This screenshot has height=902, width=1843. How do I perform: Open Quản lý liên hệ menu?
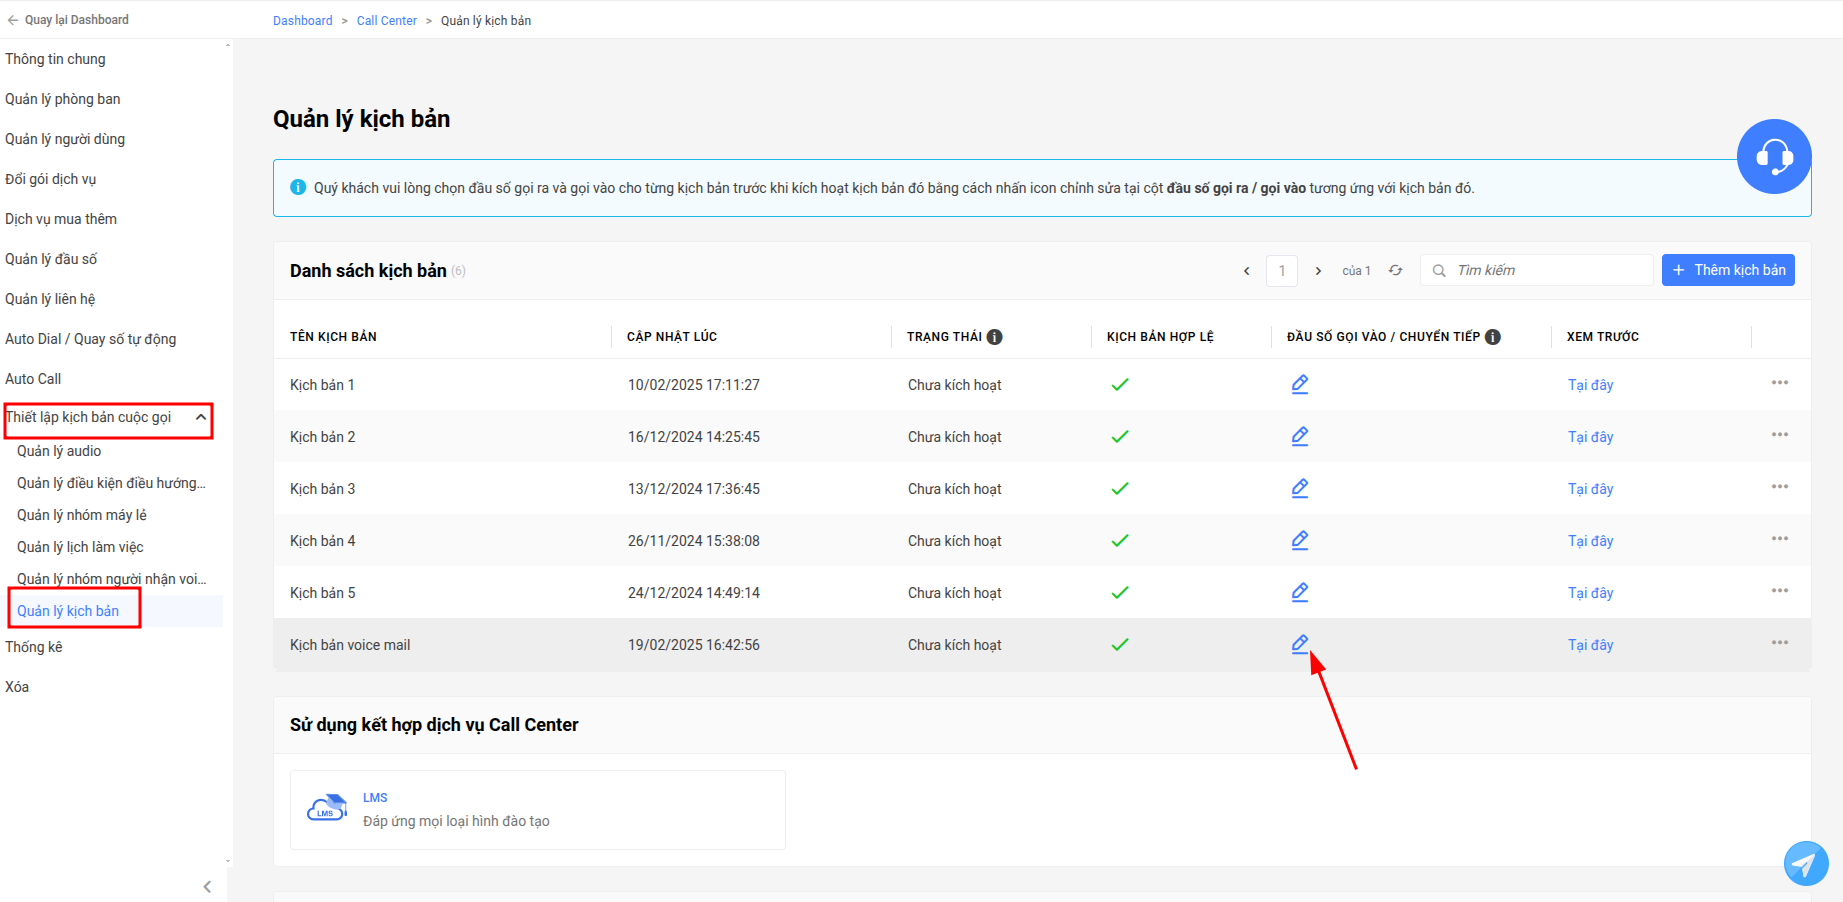pyautogui.click(x=50, y=299)
